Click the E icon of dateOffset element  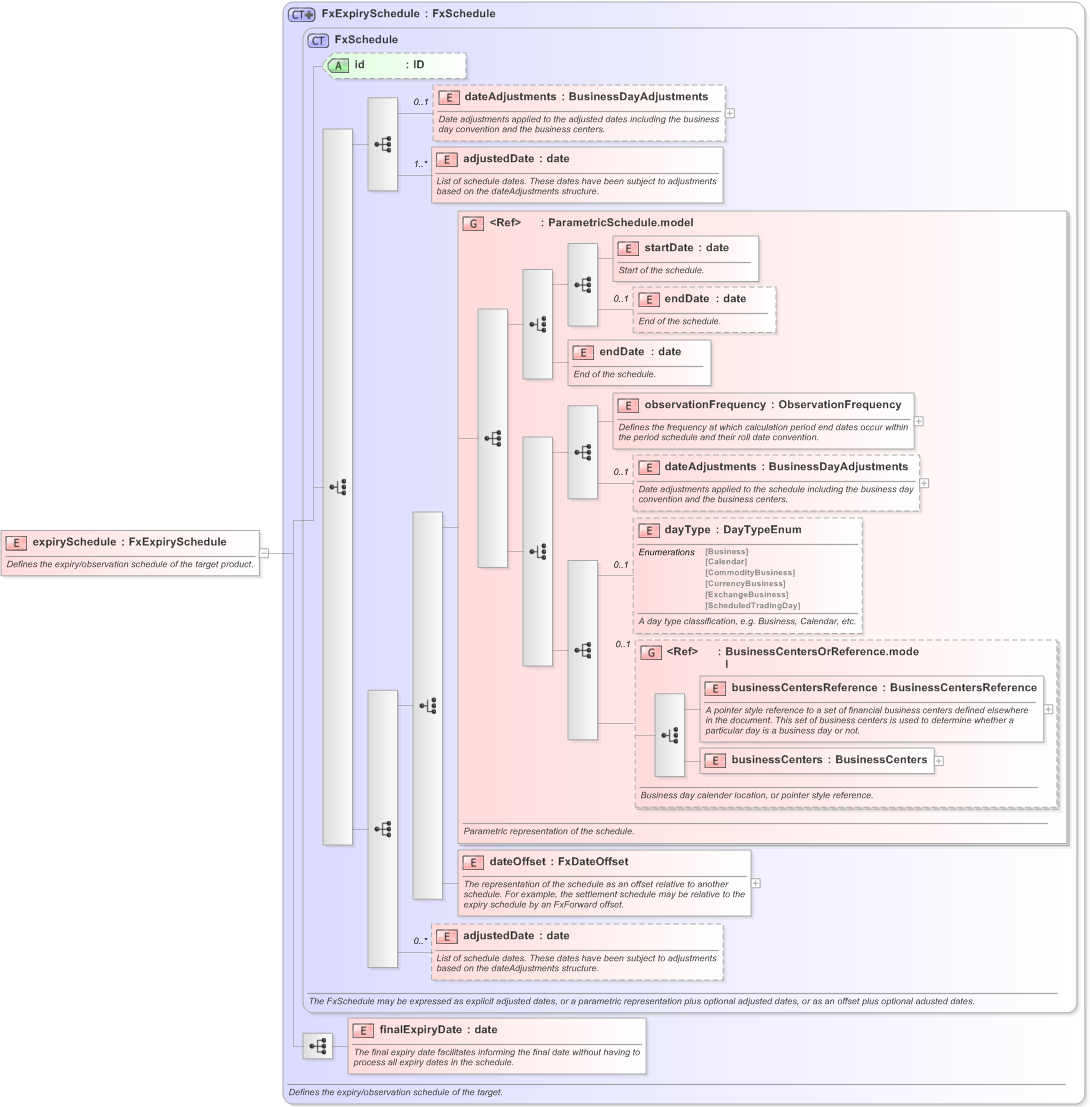pyautogui.click(x=473, y=862)
